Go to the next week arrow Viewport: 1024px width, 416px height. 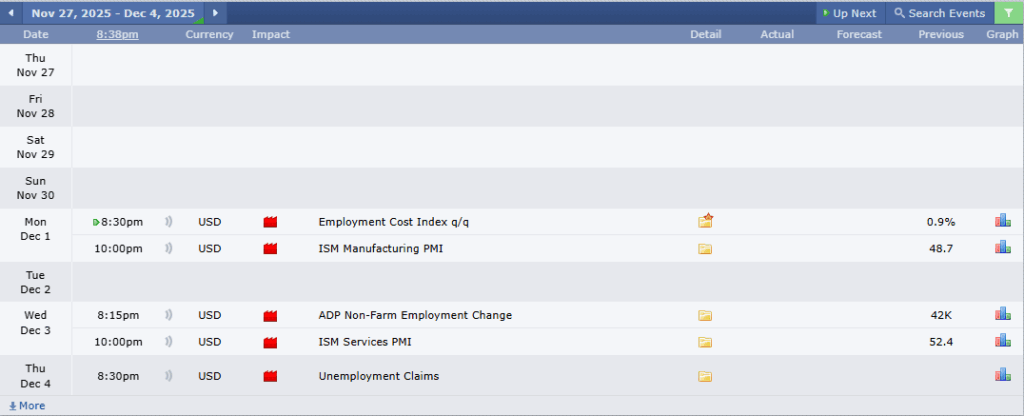[215, 13]
